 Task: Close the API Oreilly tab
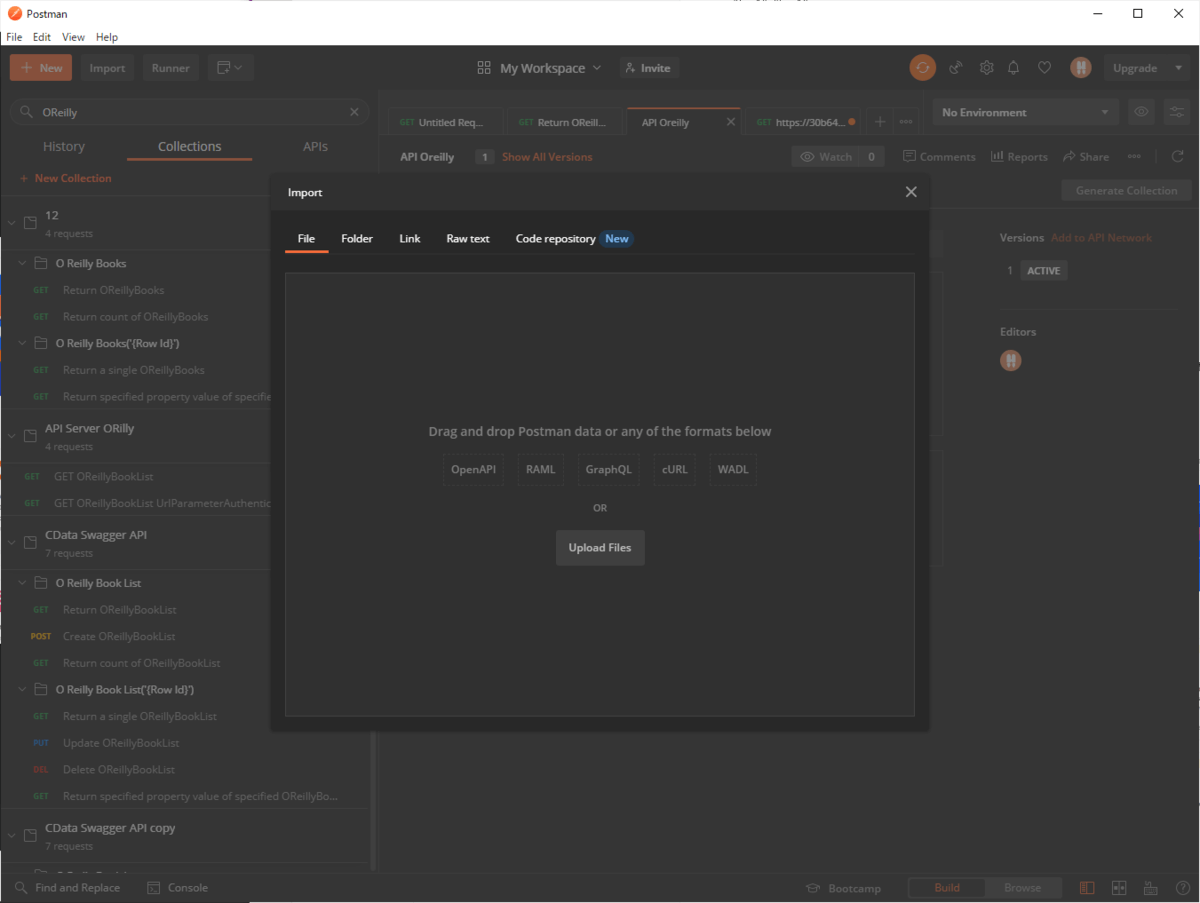coord(730,122)
